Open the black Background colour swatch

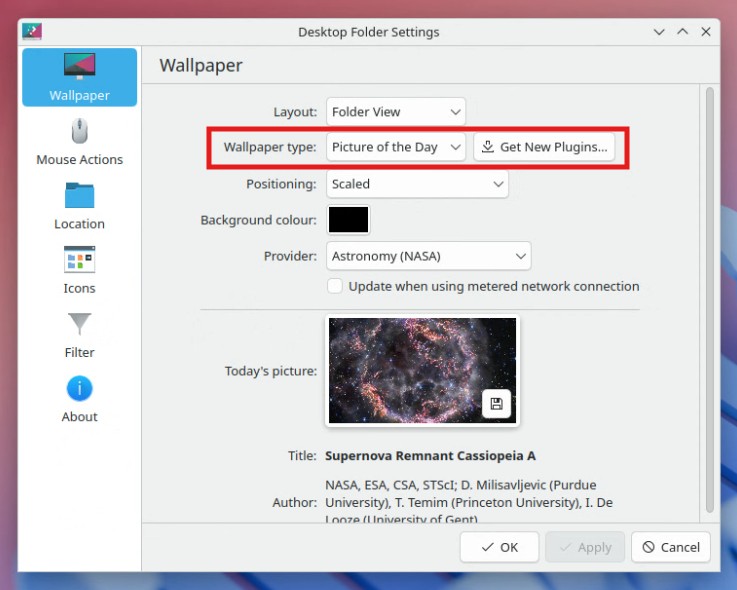click(348, 220)
